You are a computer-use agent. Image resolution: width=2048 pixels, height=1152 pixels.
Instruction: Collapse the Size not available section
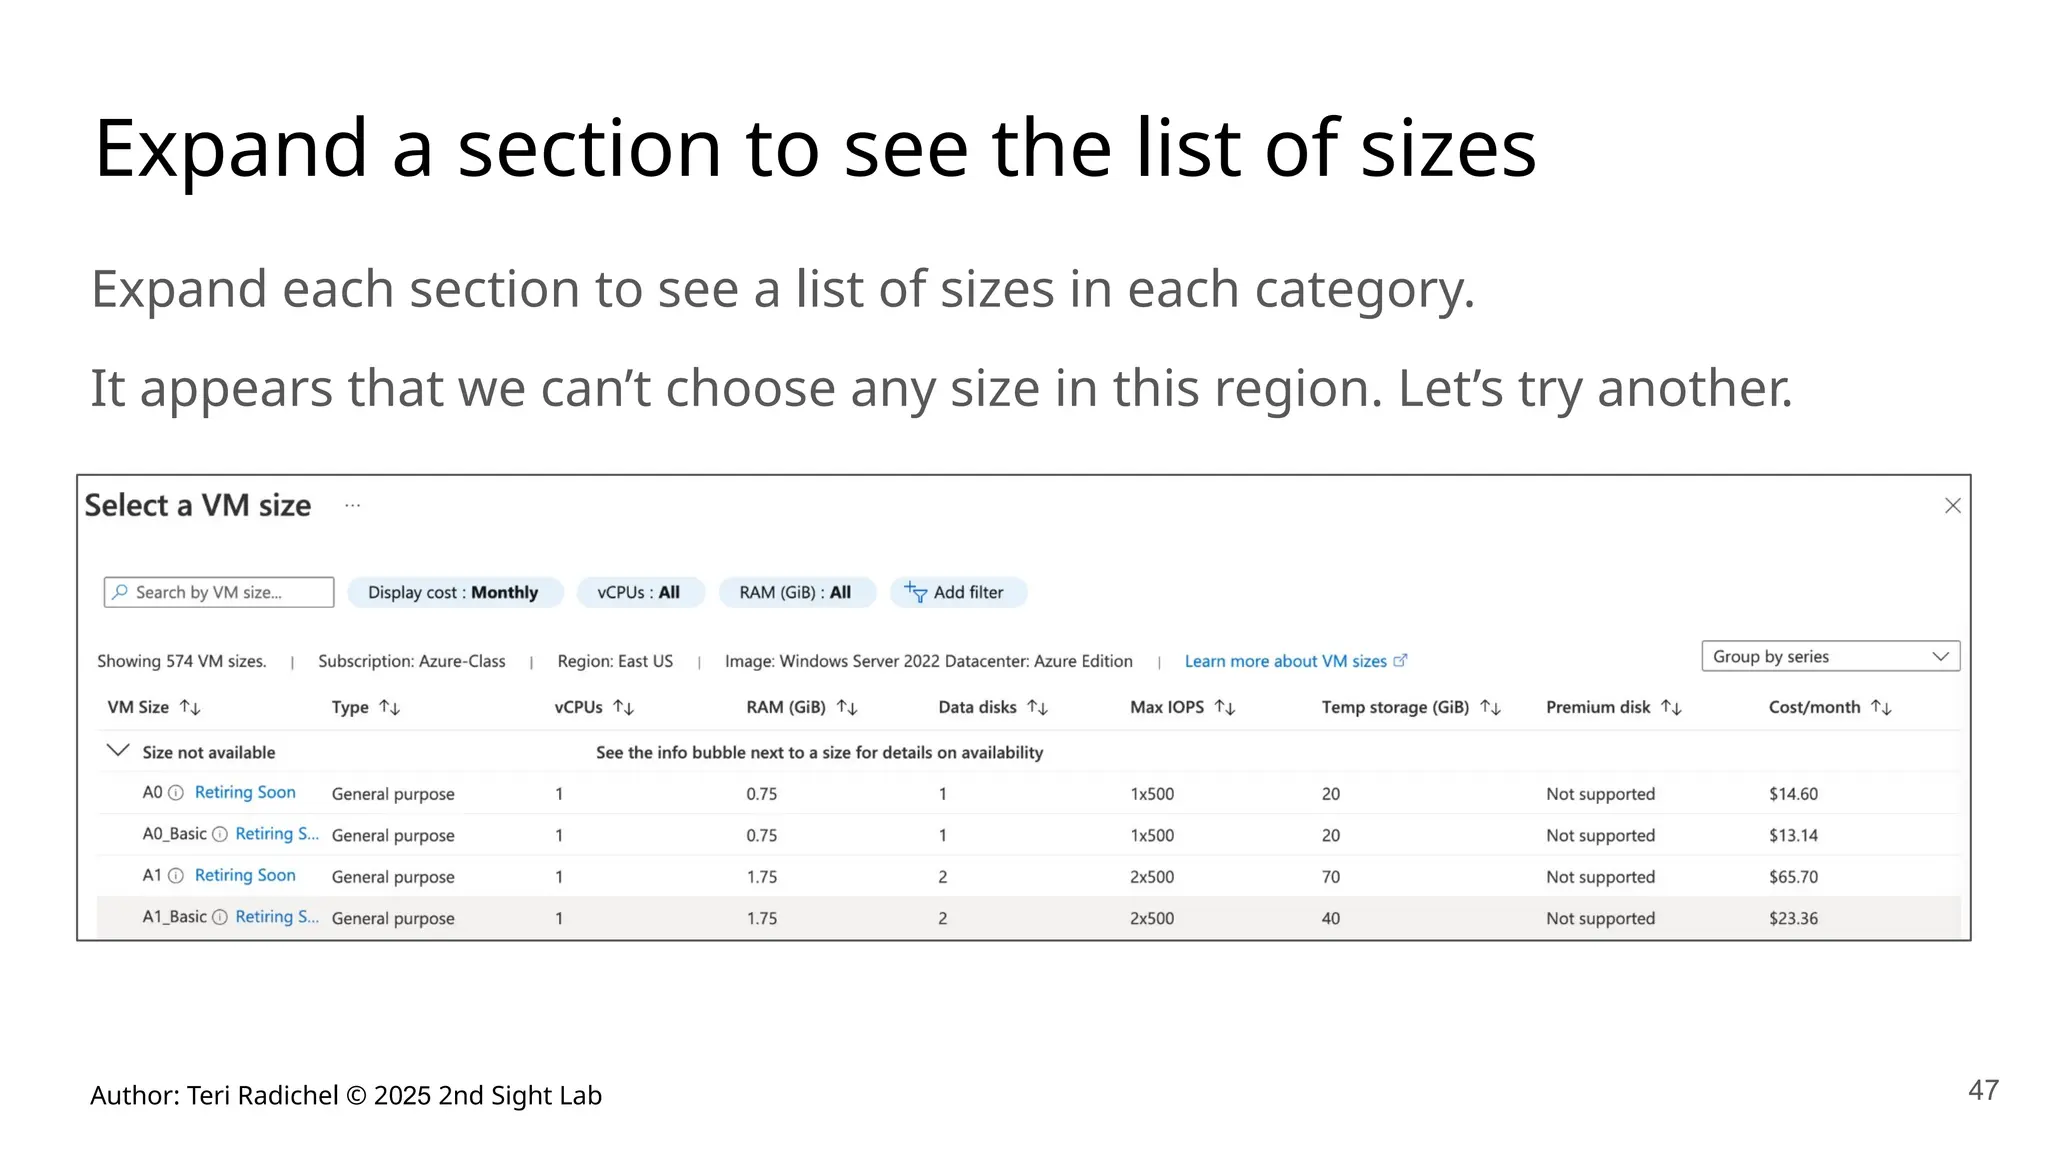click(x=118, y=750)
